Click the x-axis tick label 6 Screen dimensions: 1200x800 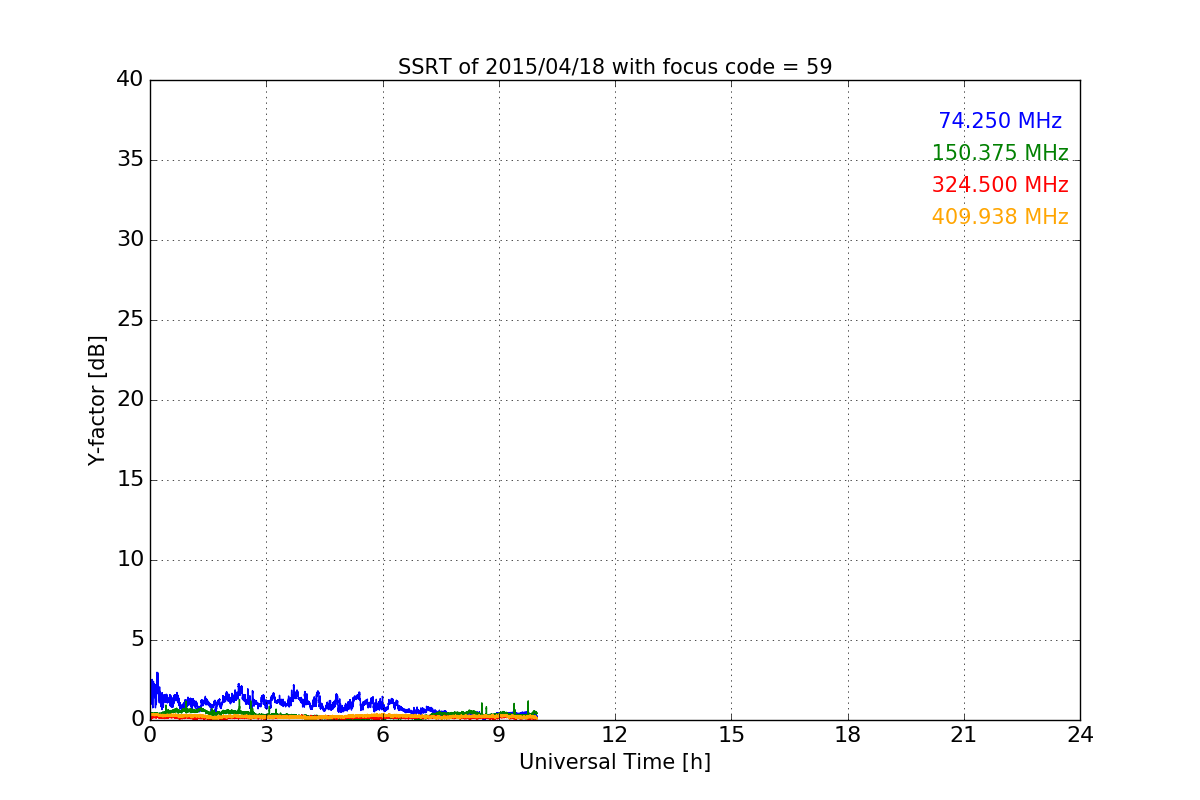point(382,735)
